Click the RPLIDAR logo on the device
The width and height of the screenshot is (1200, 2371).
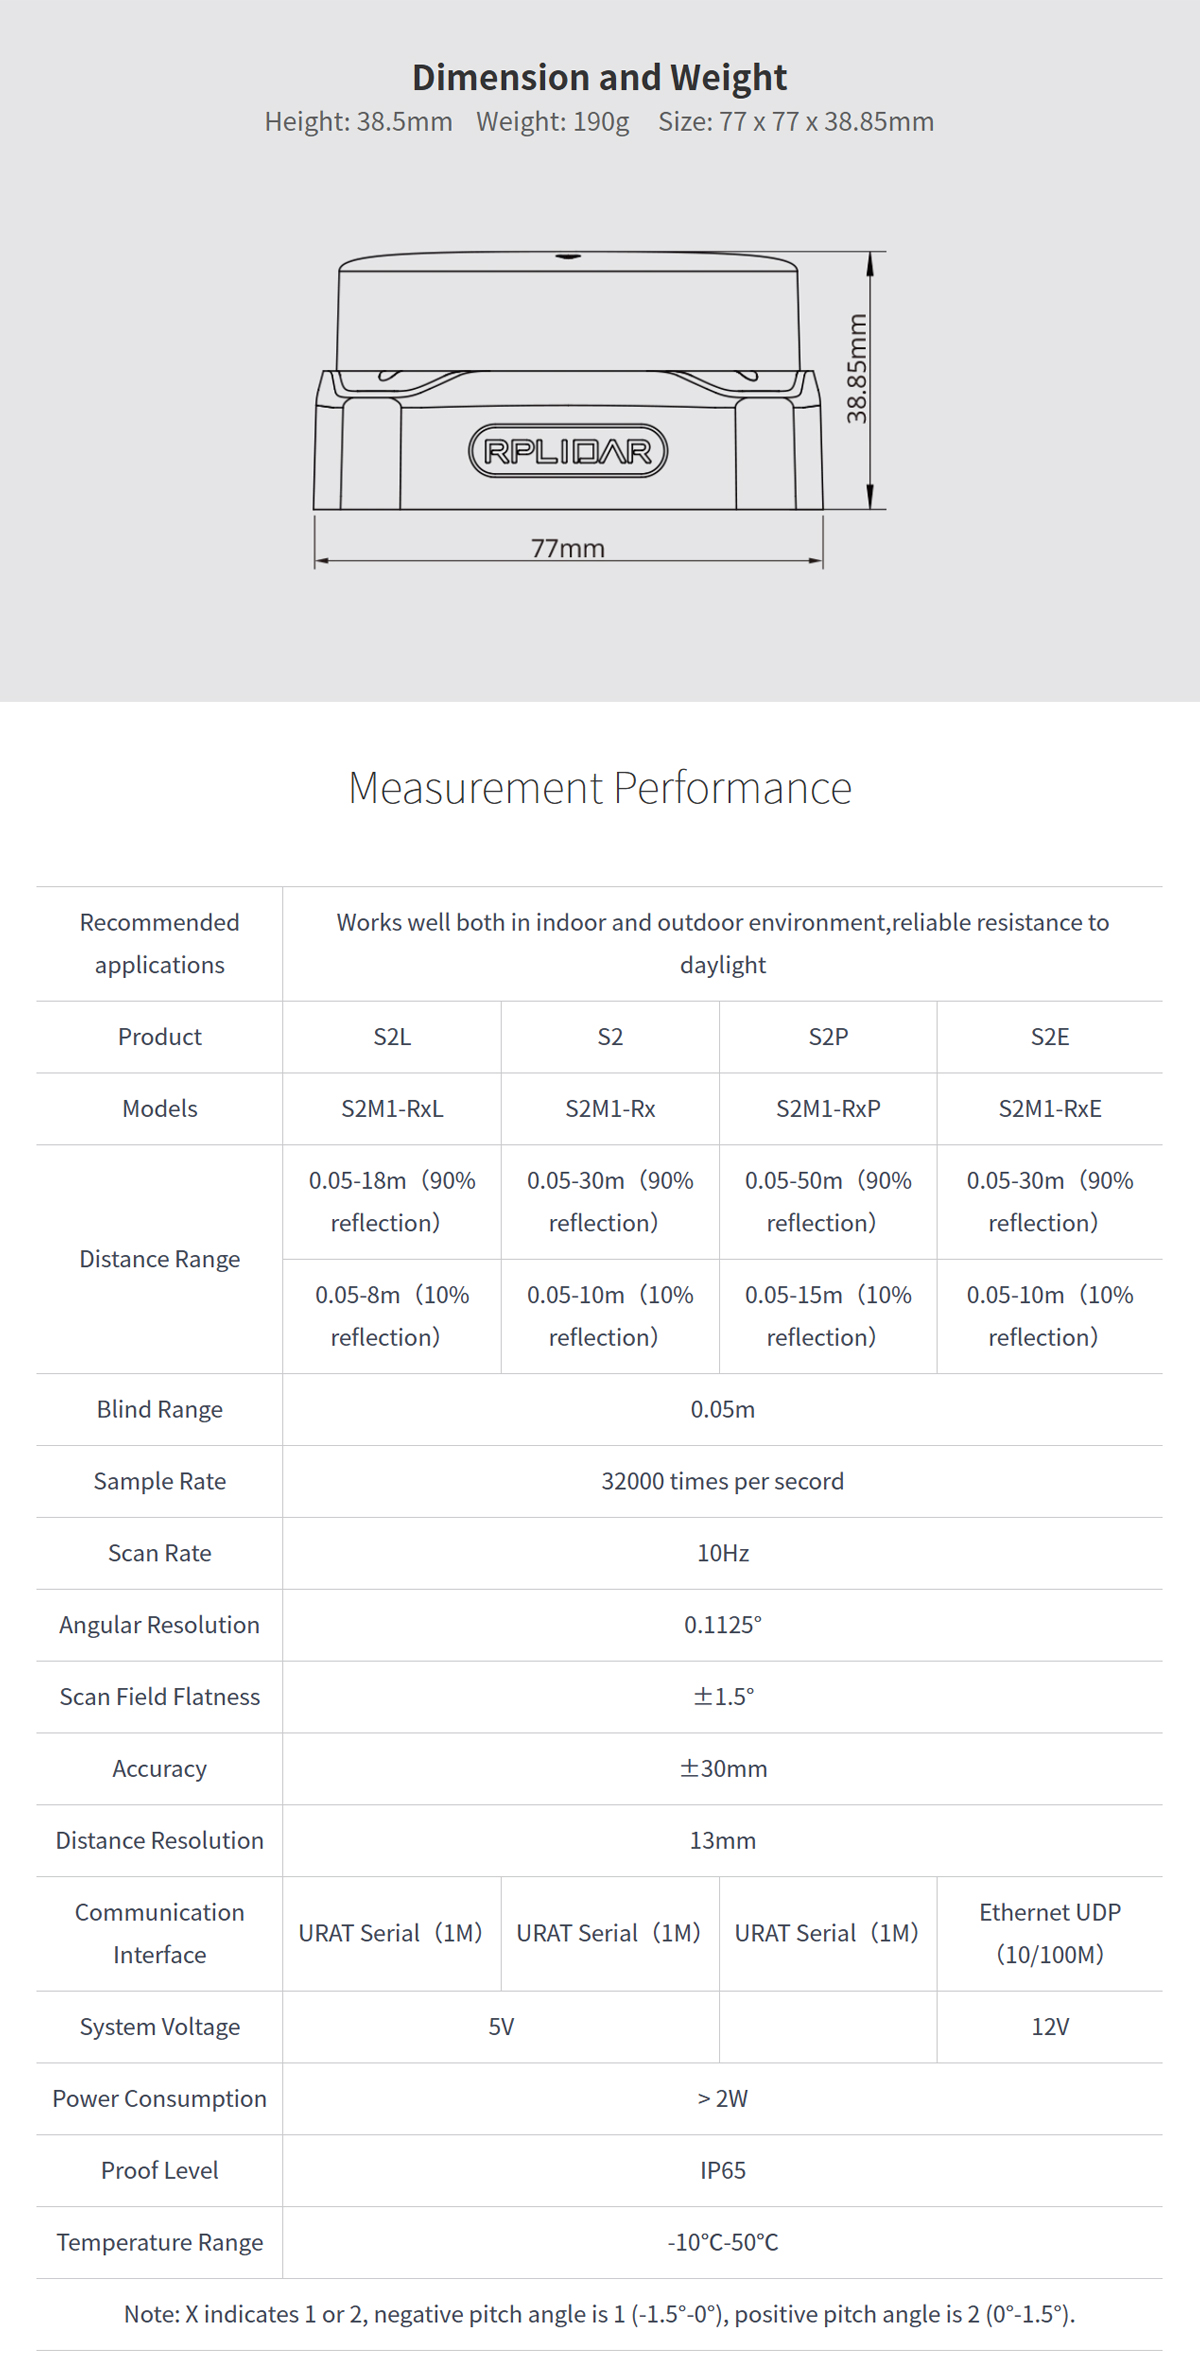click(x=568, y=452)
